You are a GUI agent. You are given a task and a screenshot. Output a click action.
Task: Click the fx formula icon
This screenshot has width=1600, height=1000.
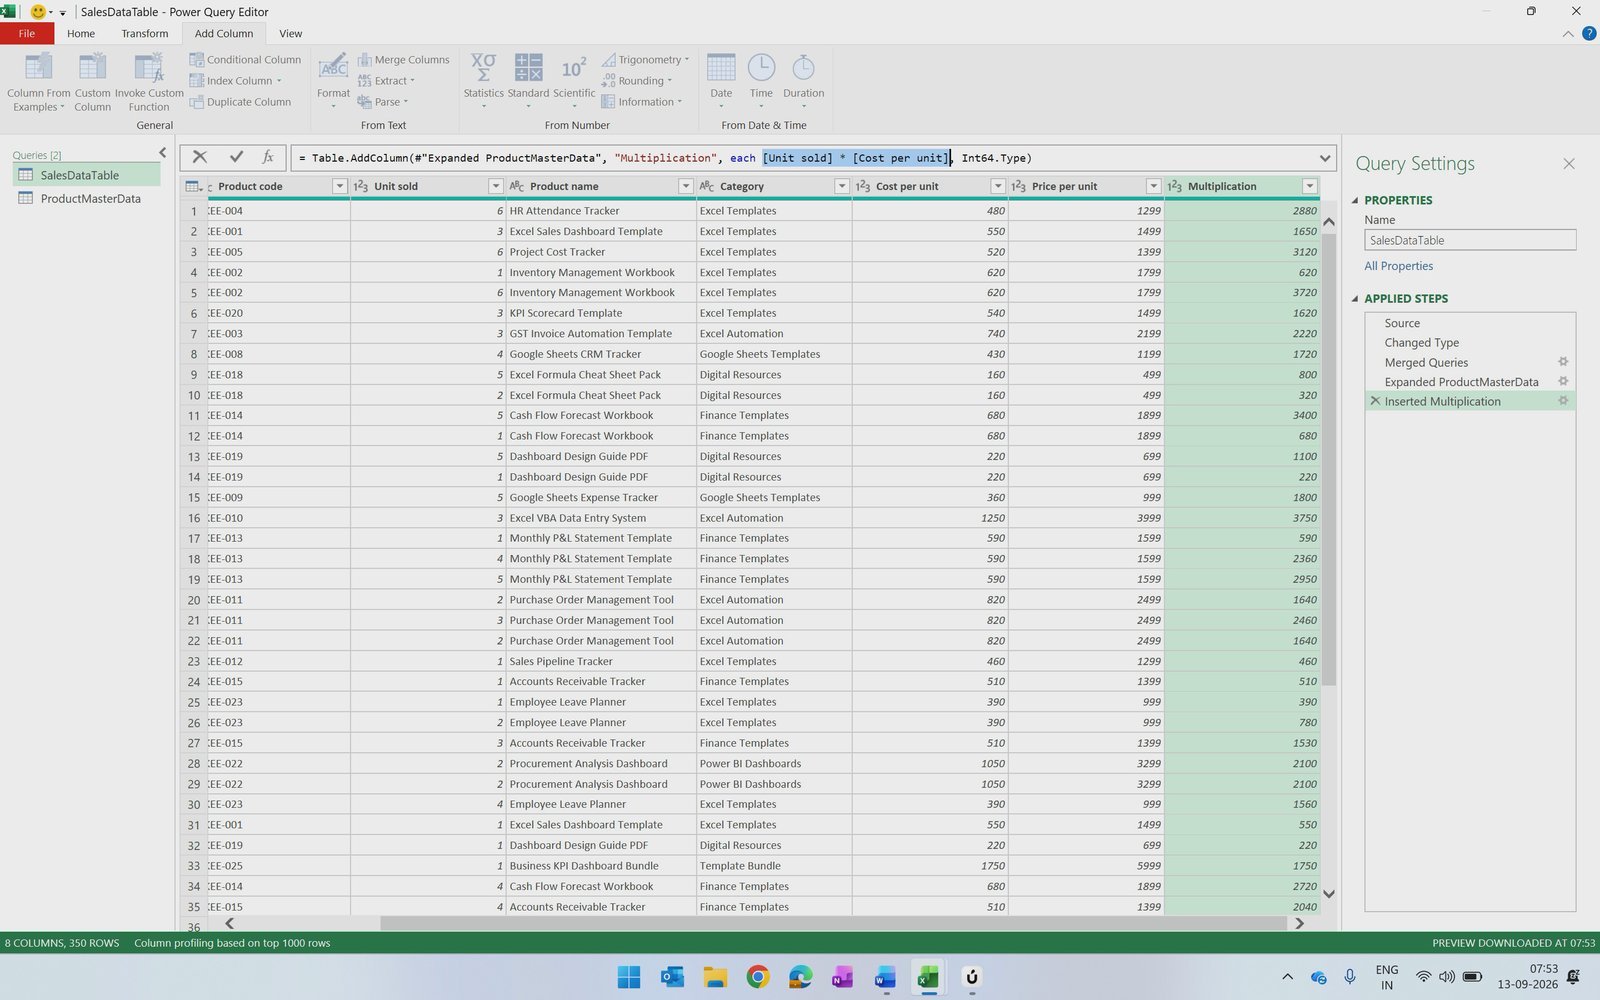[268, 157]
